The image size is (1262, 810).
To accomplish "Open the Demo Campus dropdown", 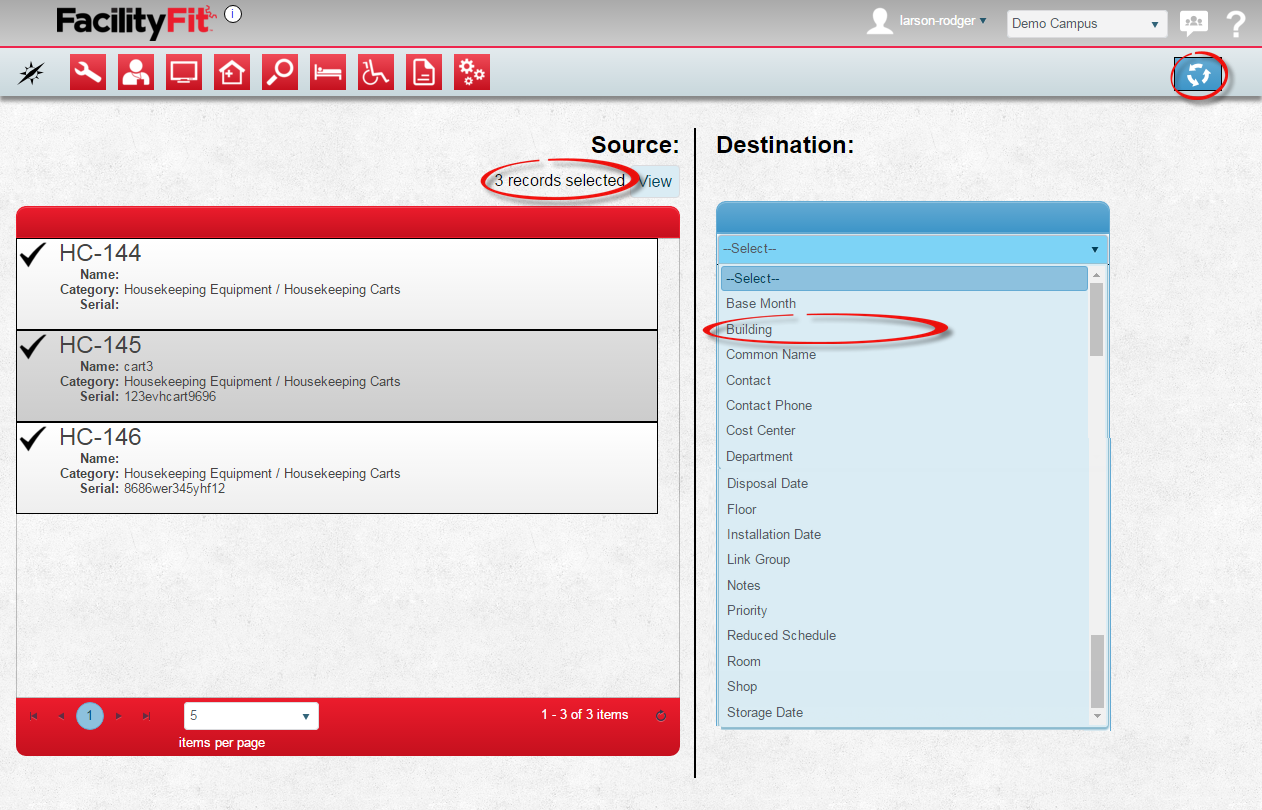I will tap(1086, 24).
